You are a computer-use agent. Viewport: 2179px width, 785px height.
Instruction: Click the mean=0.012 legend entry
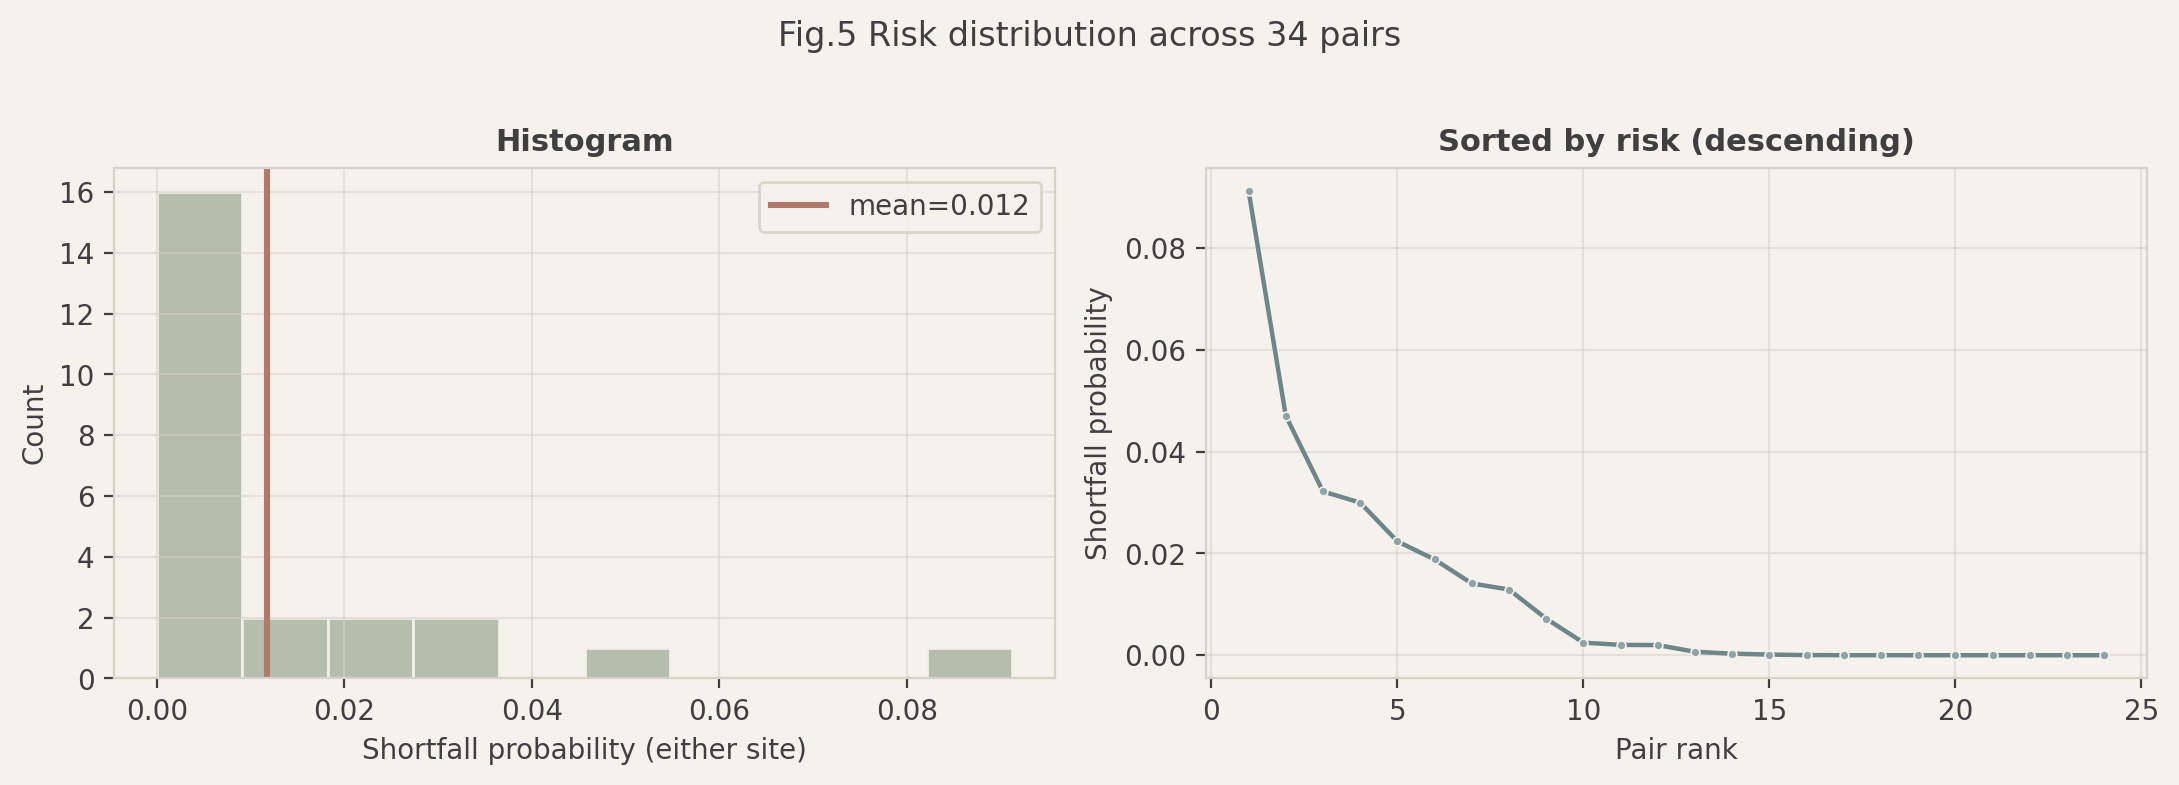click(938, 206)
